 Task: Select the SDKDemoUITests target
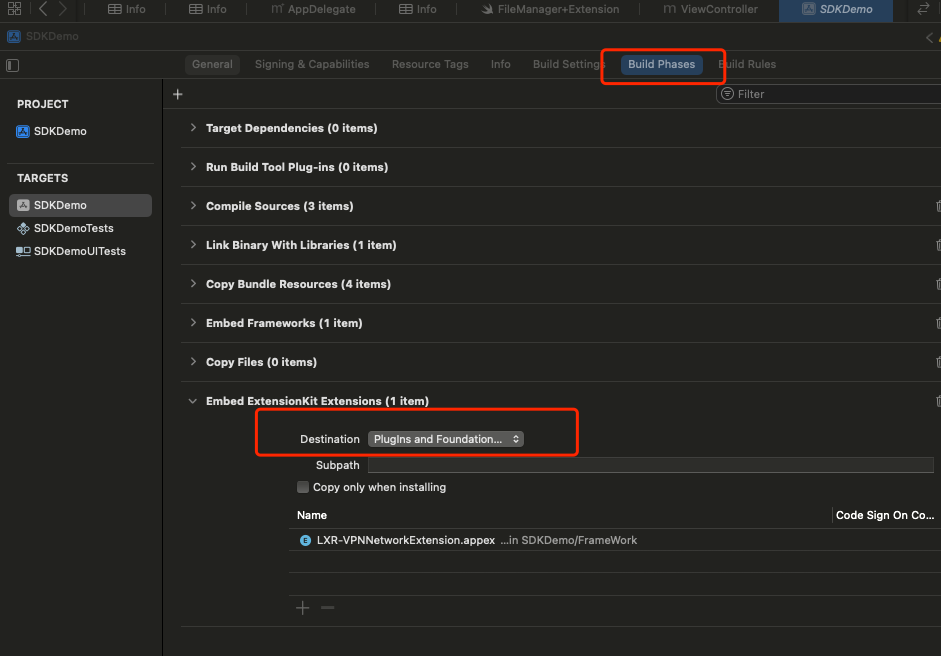pos(80,251)
